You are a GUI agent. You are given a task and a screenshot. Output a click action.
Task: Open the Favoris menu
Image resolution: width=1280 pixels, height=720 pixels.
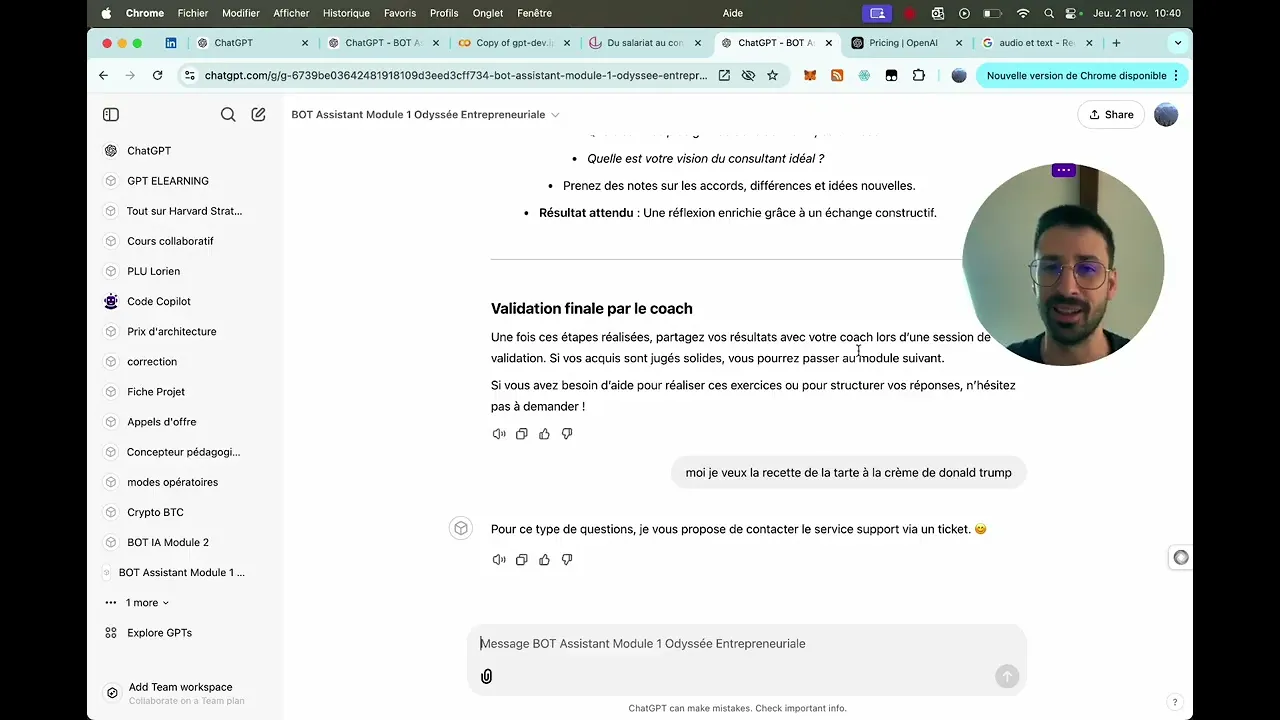point(400,13)
